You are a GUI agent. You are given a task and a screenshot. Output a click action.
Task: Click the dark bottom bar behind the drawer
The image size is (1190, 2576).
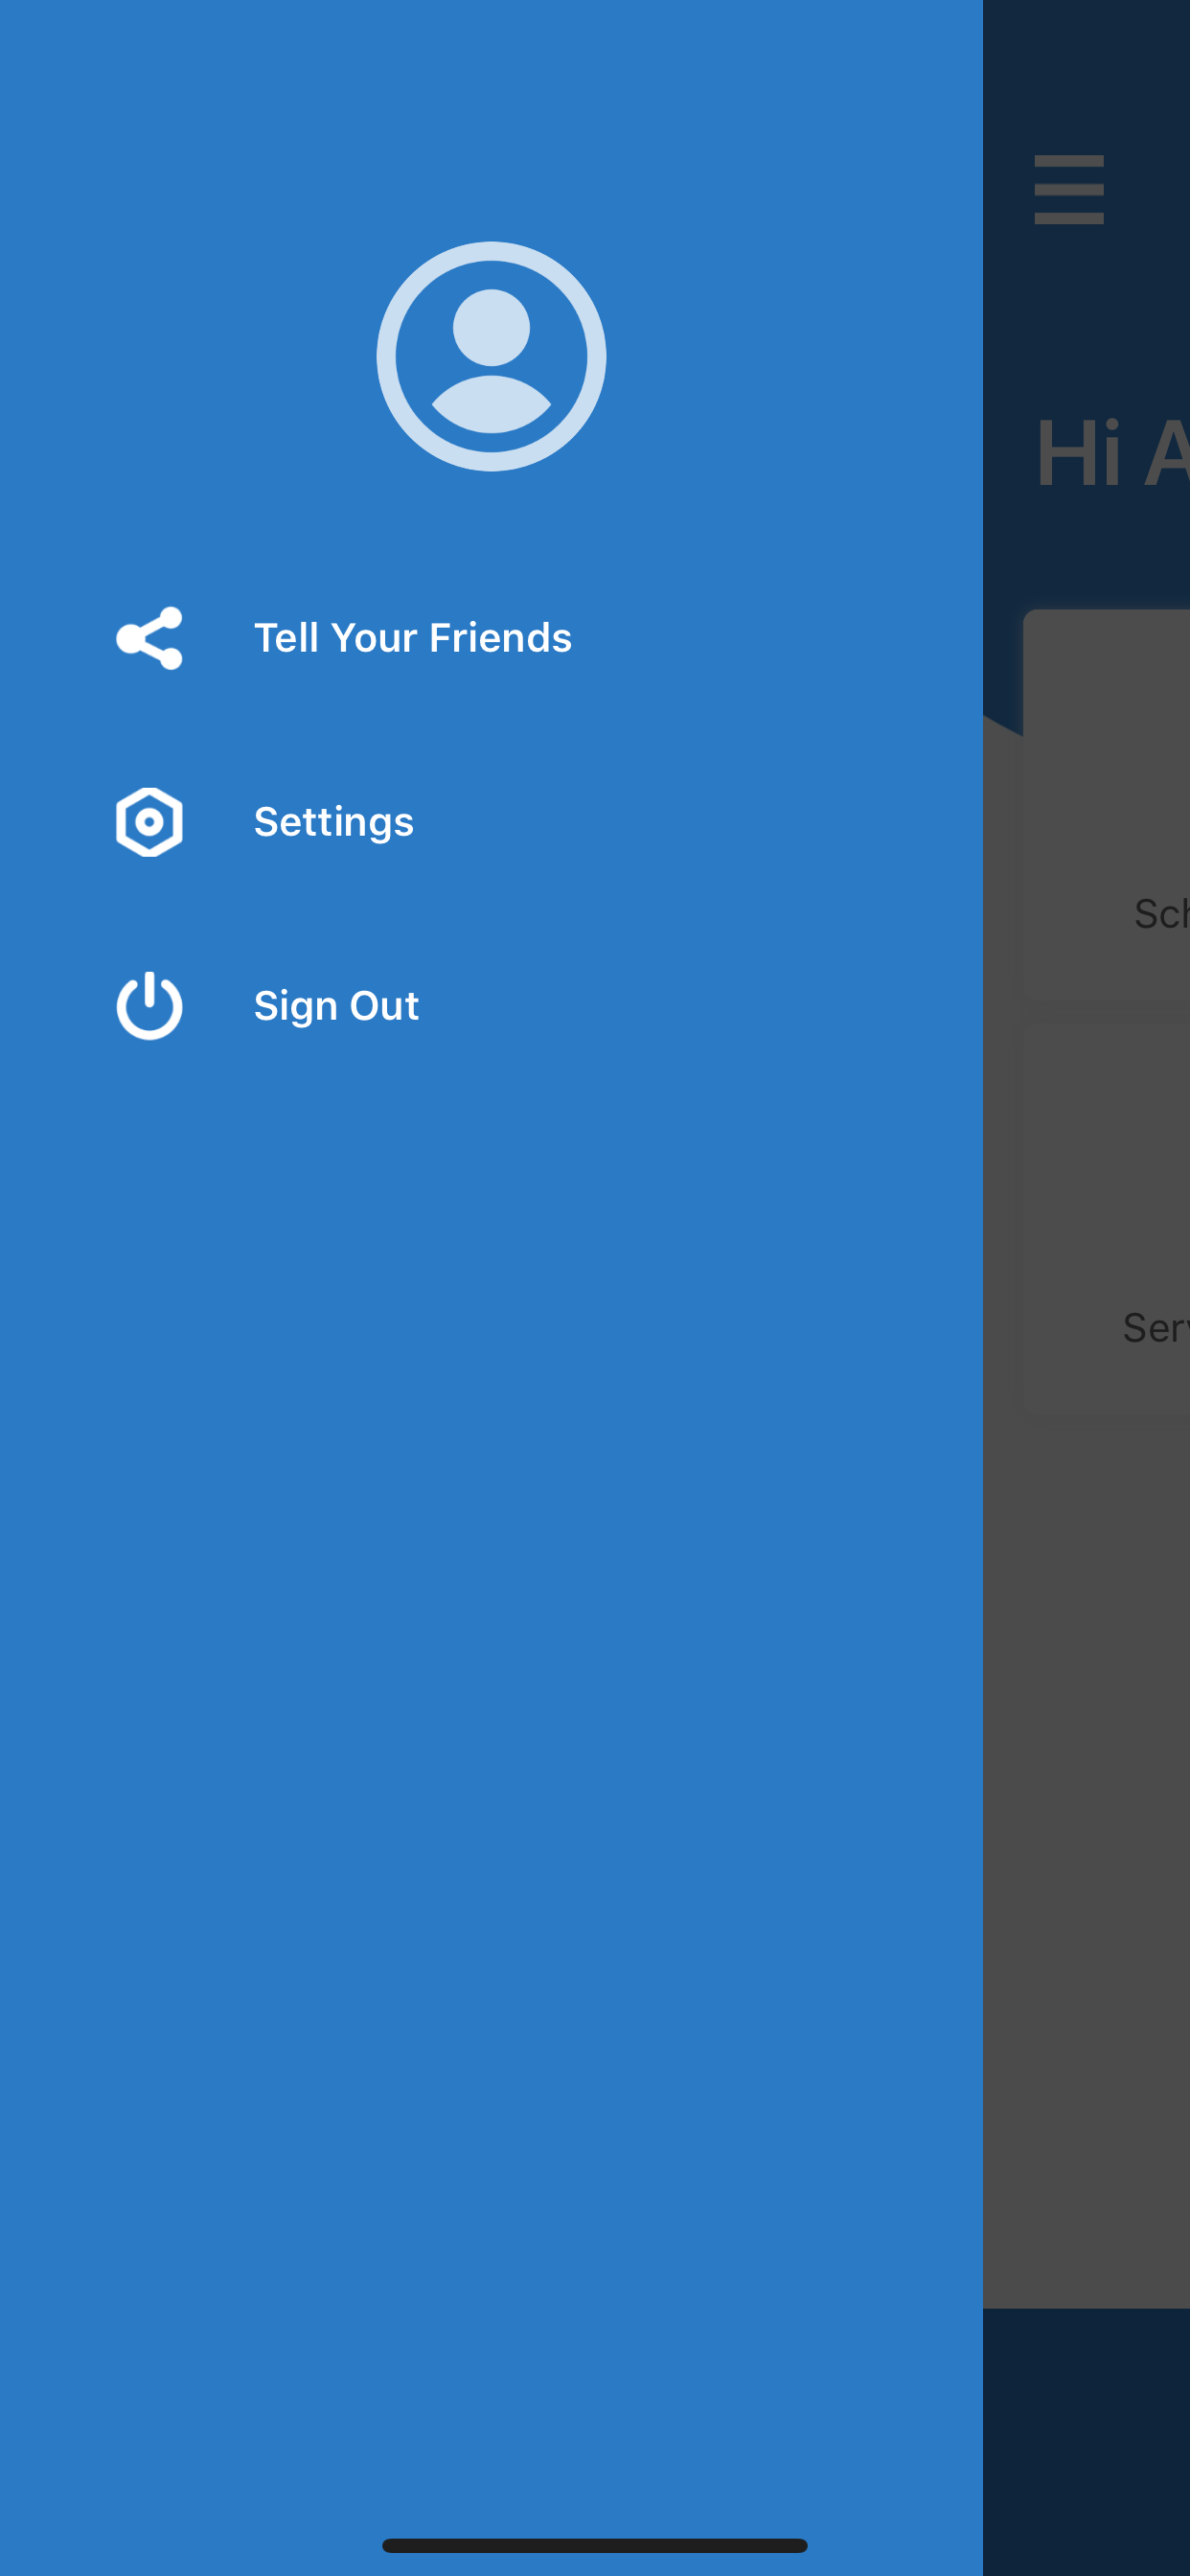tap(1087, 2441)
